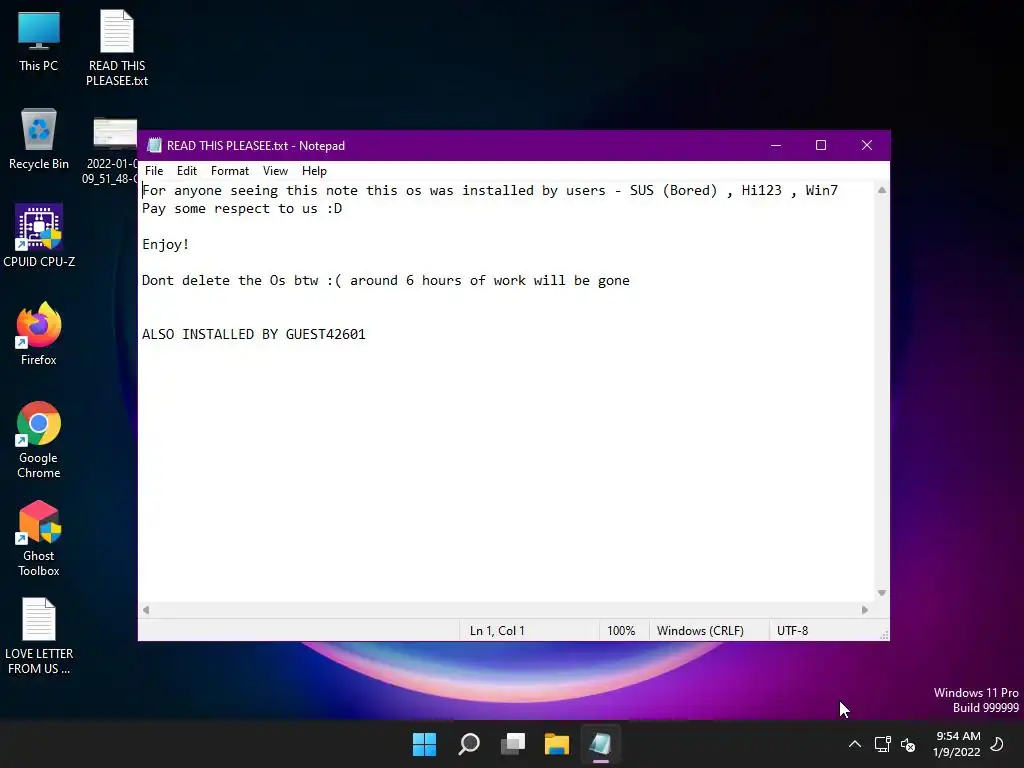The width and height of the screenshot is (1024, 768).
Task: Open the Format menu in Notepad
Action: tap(230, 170)
